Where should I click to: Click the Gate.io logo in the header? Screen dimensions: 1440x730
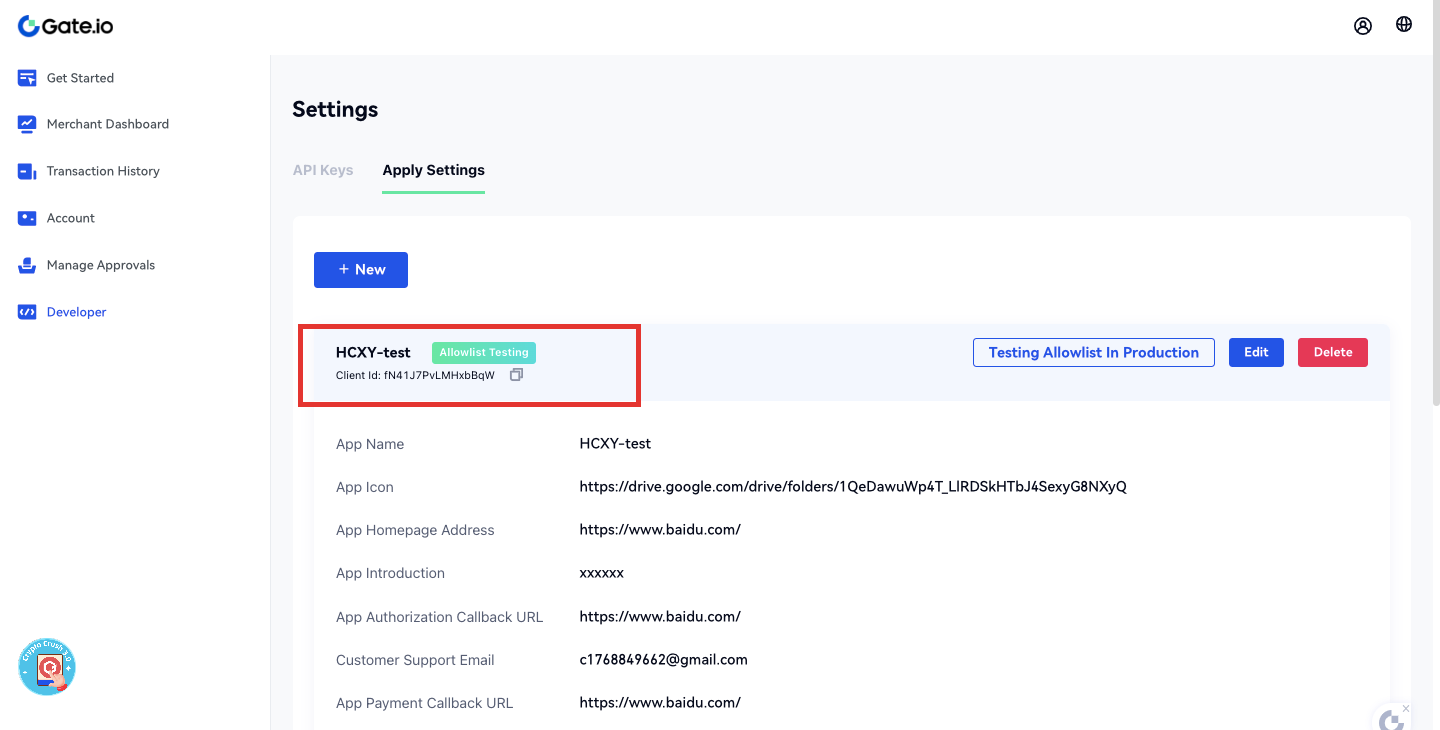tap(66, 26)
